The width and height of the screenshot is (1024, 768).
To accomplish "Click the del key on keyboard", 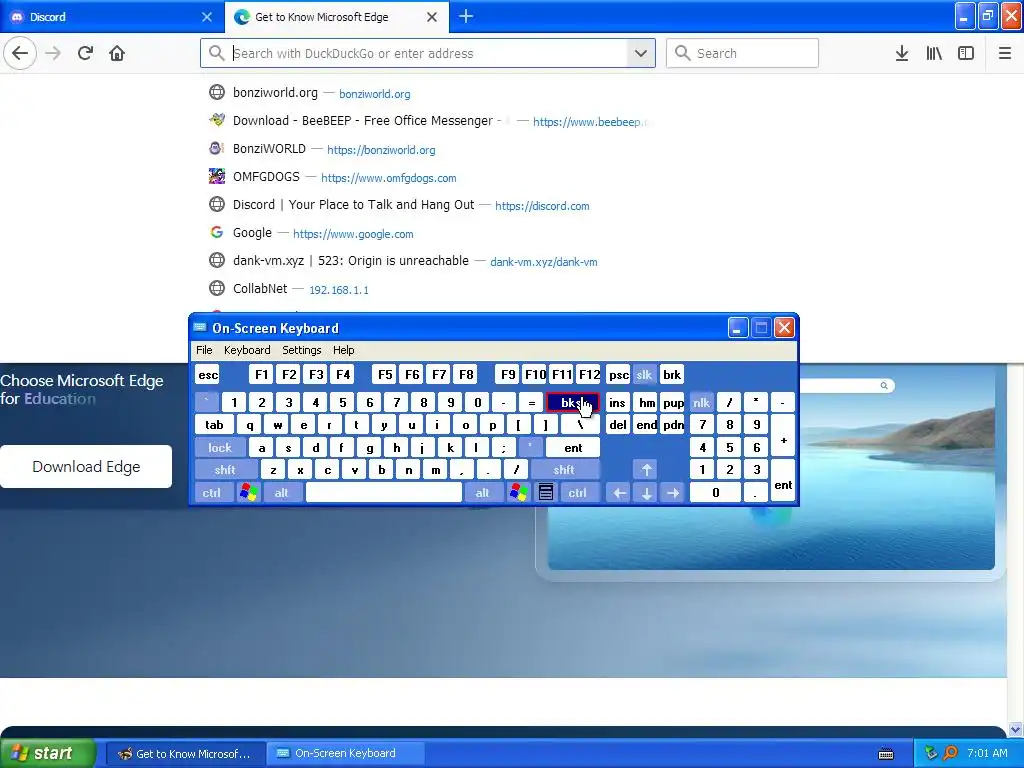I will (618, 425).
